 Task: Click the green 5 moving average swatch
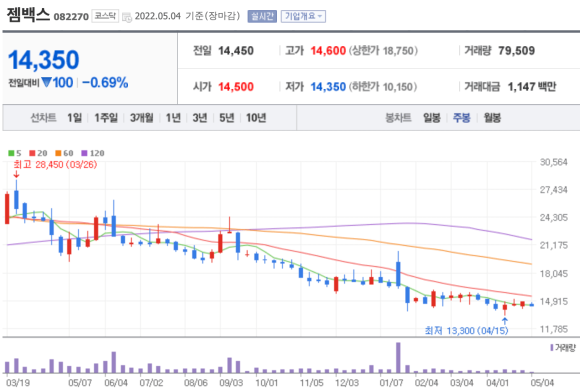point(11,153)
